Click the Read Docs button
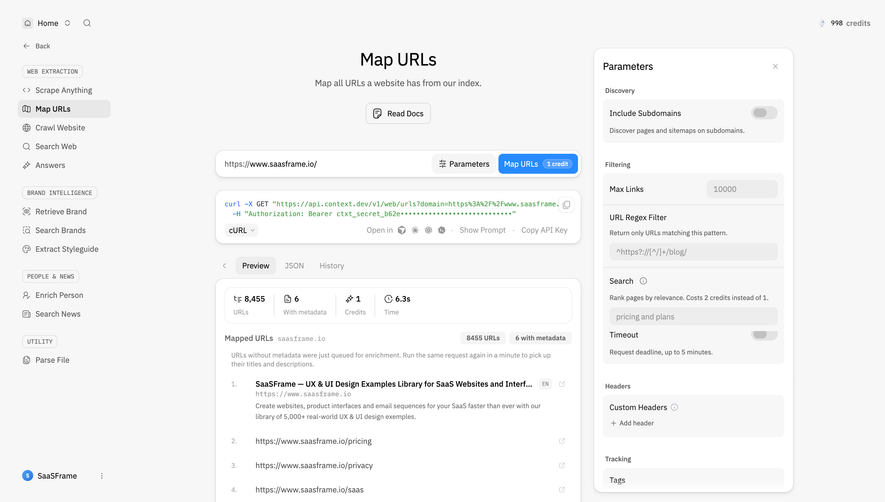The image size is (885, 502). click(398, 114)
